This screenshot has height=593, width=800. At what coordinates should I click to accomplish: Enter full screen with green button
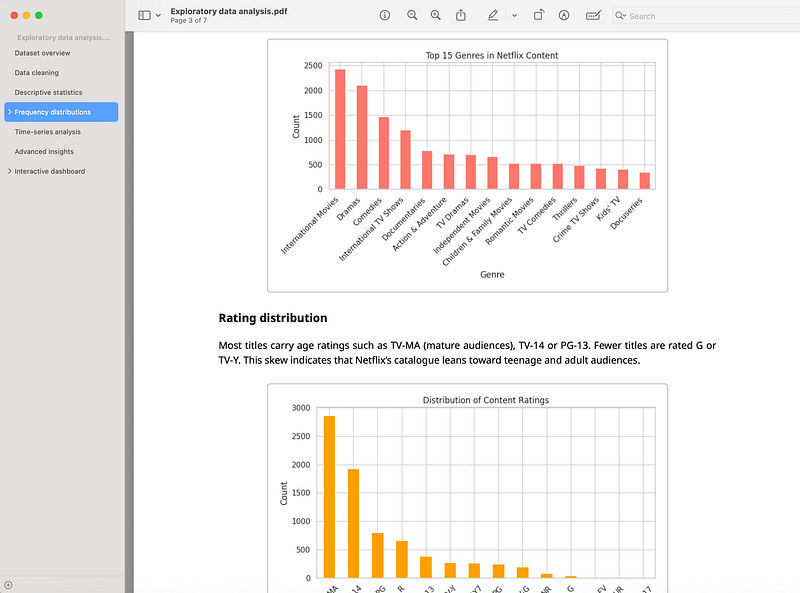[39, 15]
